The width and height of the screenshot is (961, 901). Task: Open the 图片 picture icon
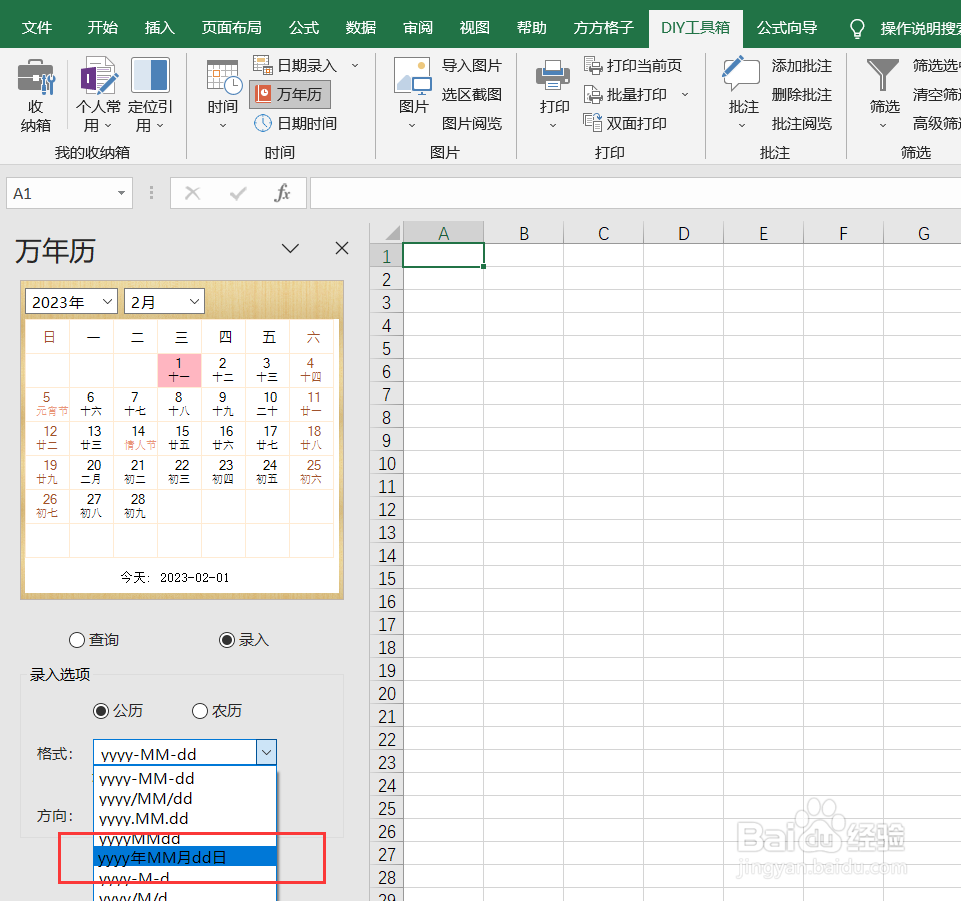tap(412, 77)
